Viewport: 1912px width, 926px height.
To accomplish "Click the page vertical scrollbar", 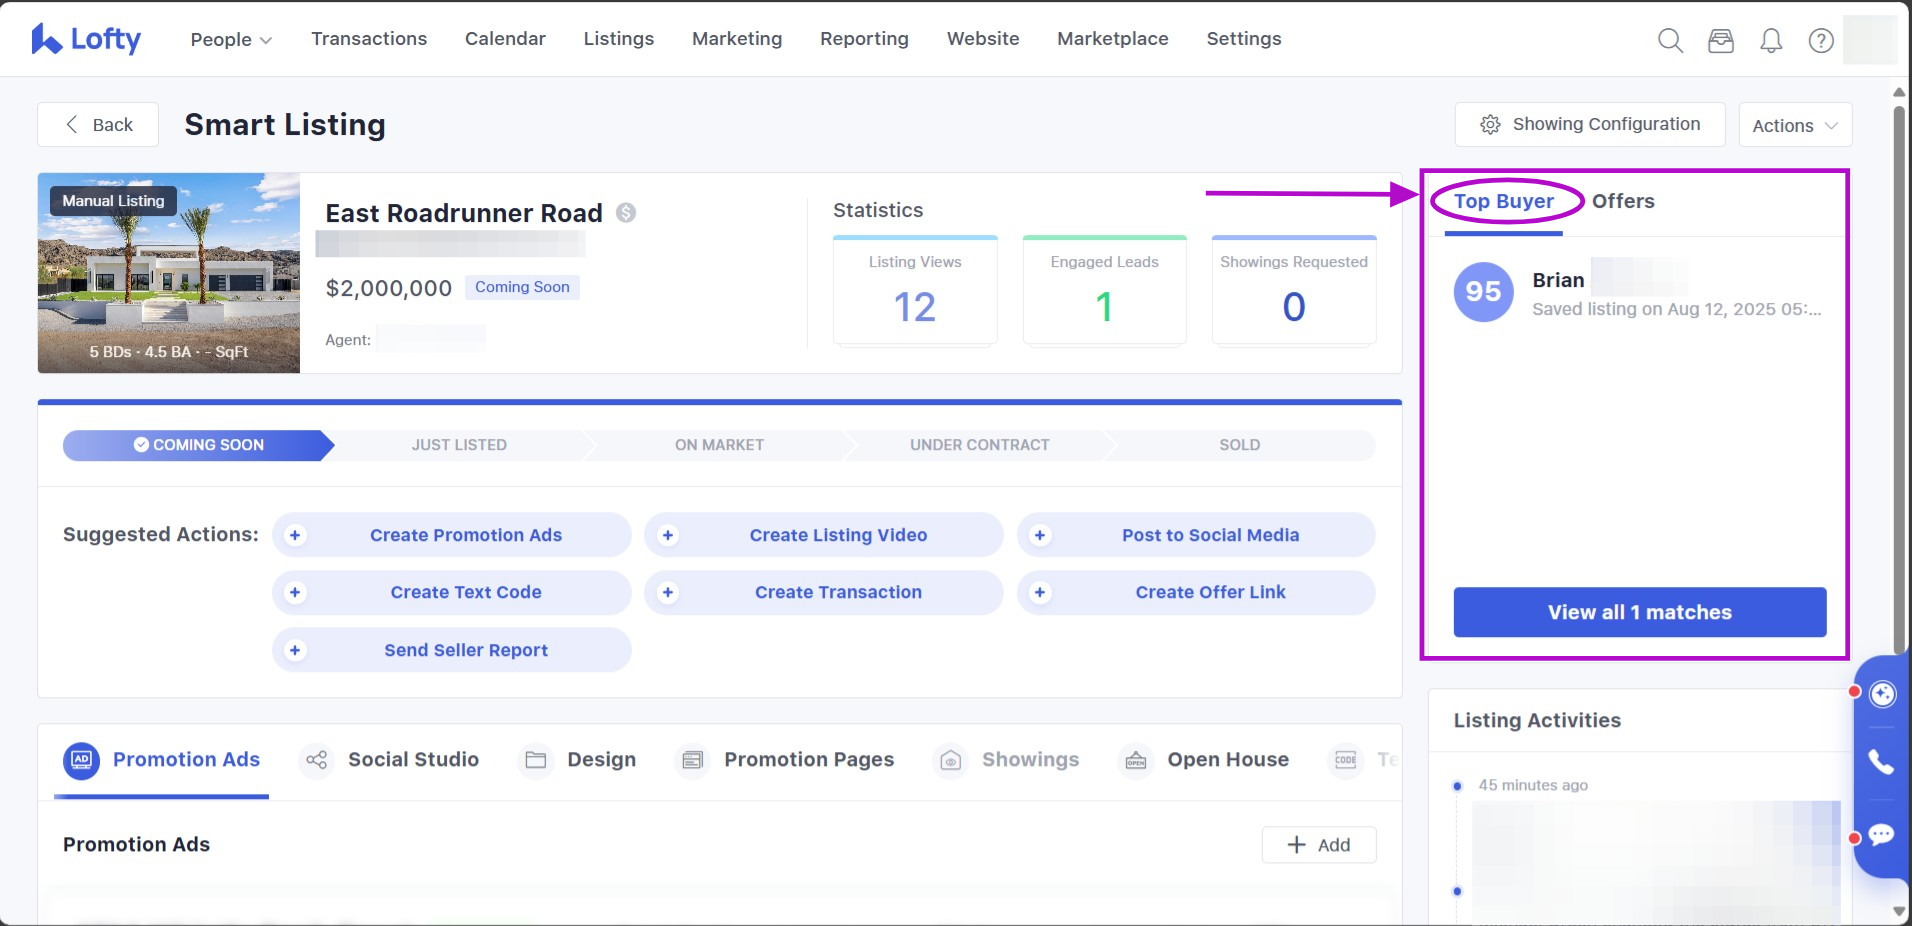I will tap(1899, 380).
